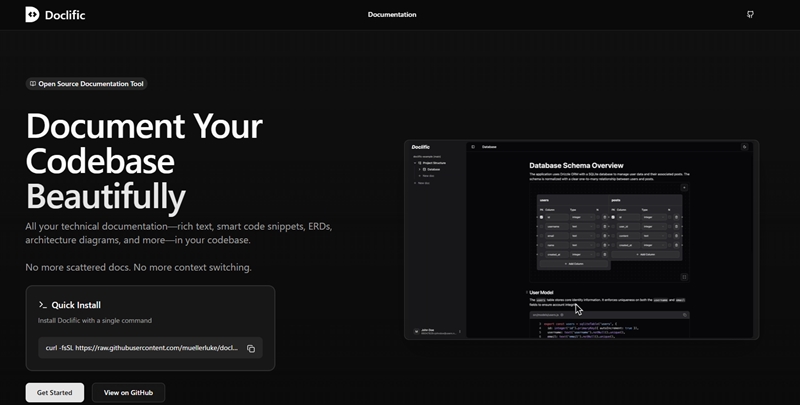Click the plus icon above the ERD tables
The image size is (800, 405).
683,187
